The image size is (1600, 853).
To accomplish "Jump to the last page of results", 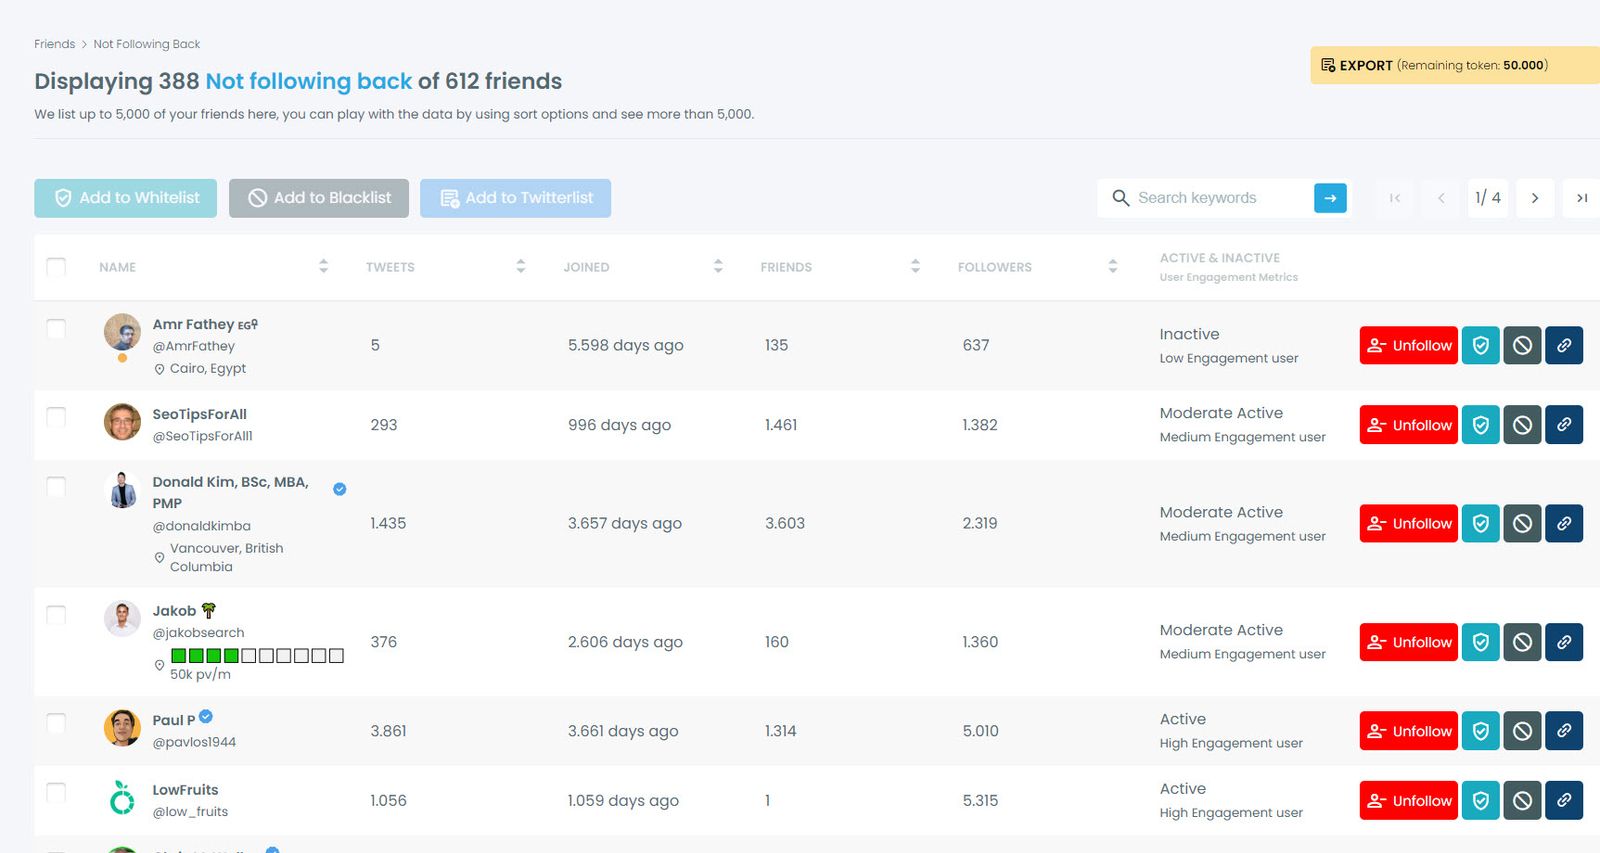I will [1581, 198].
